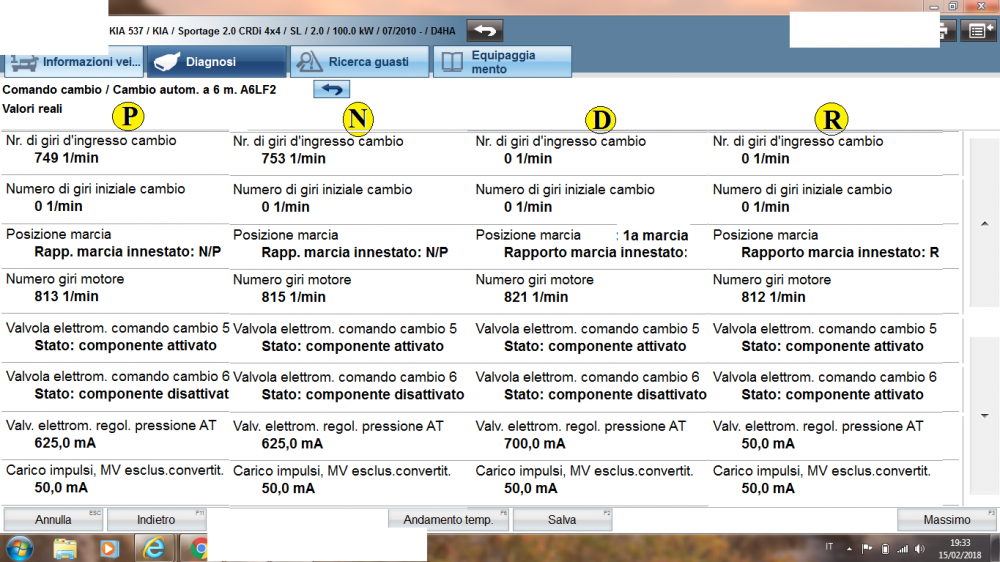
Task: Click the KIA Sportage vehicle title text
Action: click(282, 31)
